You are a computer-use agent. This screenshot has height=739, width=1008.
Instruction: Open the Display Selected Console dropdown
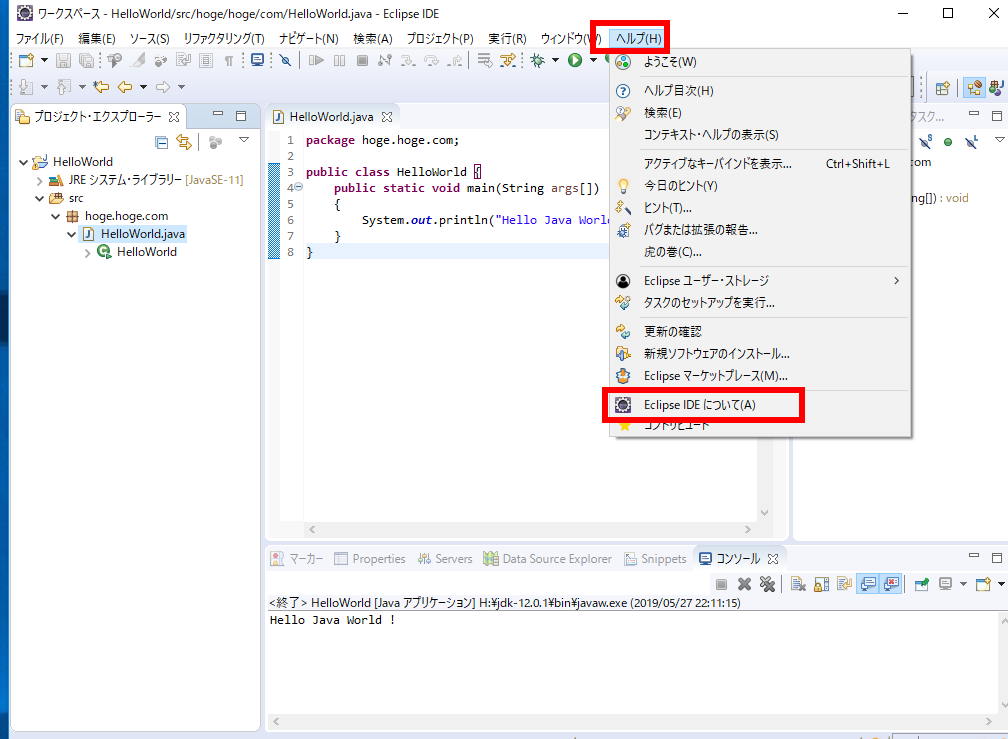(963, 584)
